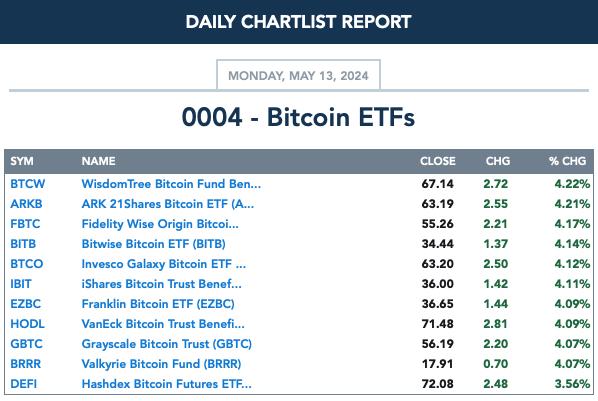Open Hashdex Bitcoin Futures ETF link
The image size is (598, 401).
pyautogui.click(x=167, y=384)
